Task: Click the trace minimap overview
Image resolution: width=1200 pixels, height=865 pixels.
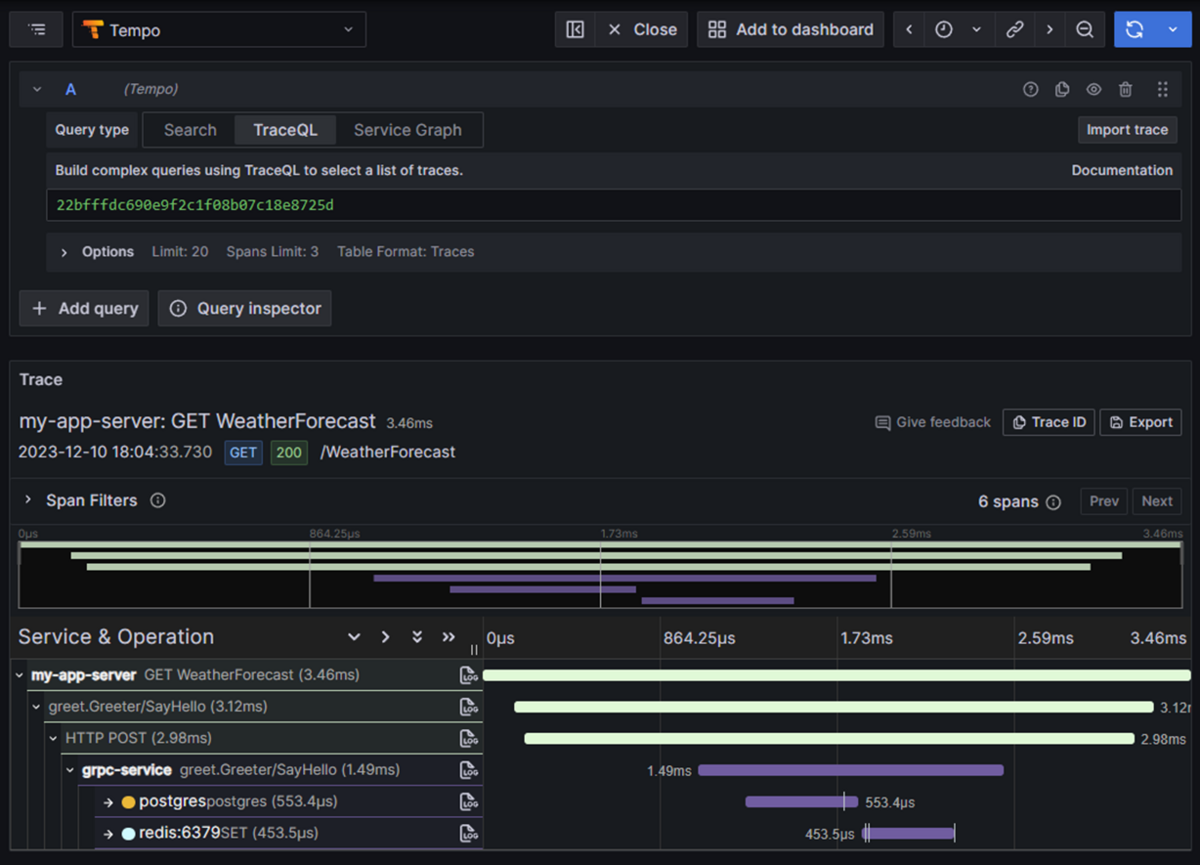Action: click(600, 574)
